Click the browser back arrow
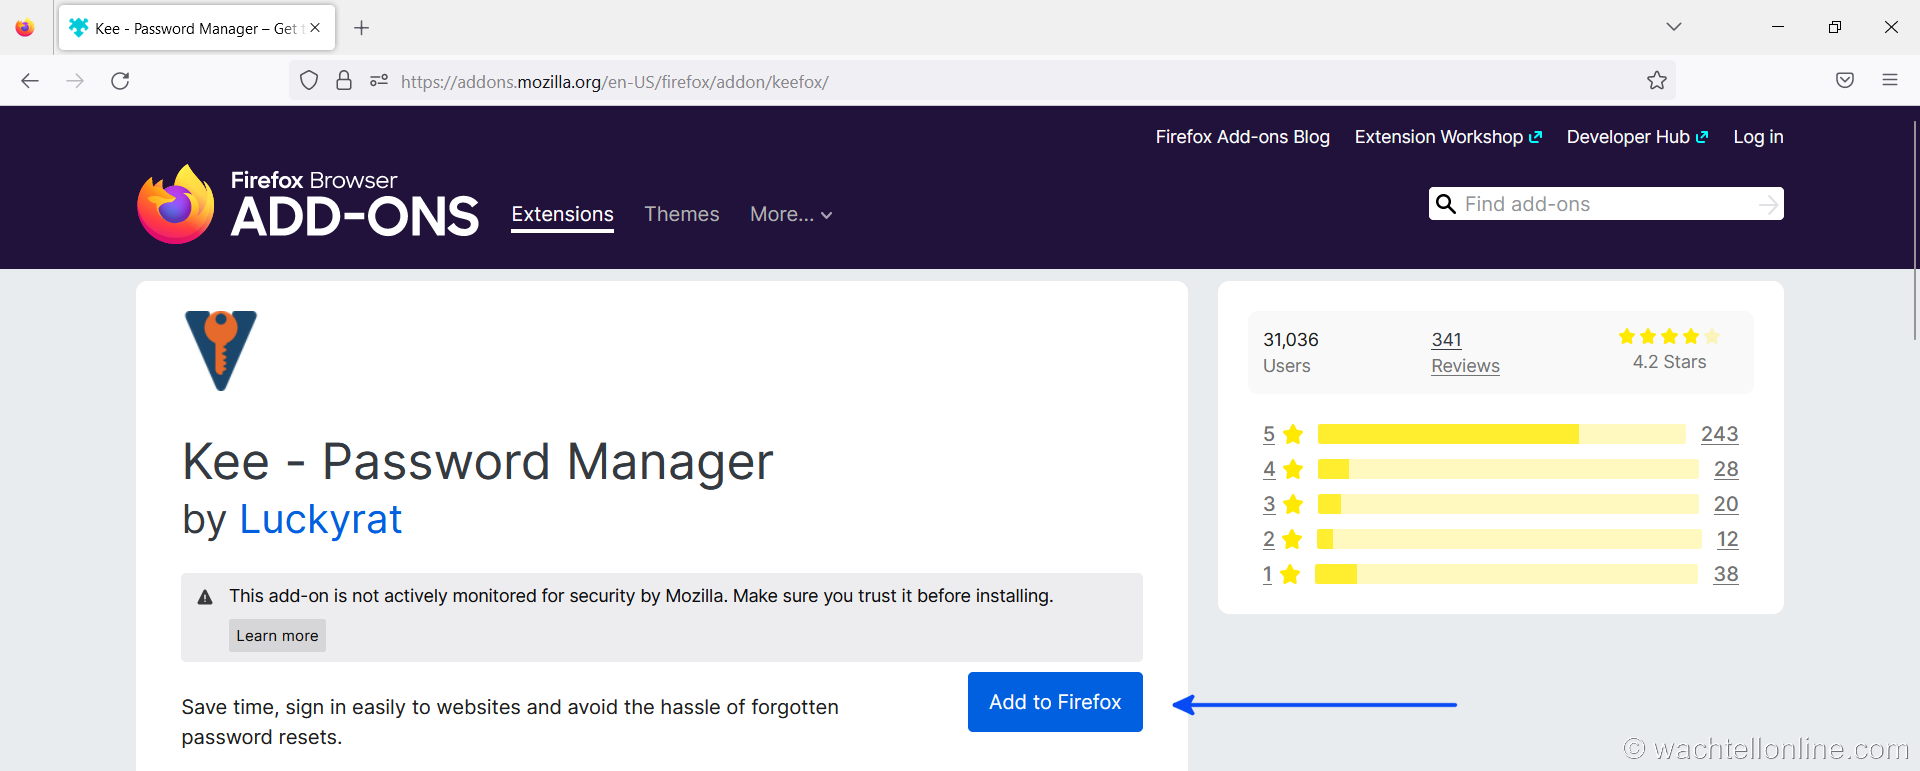 point(30,81)
